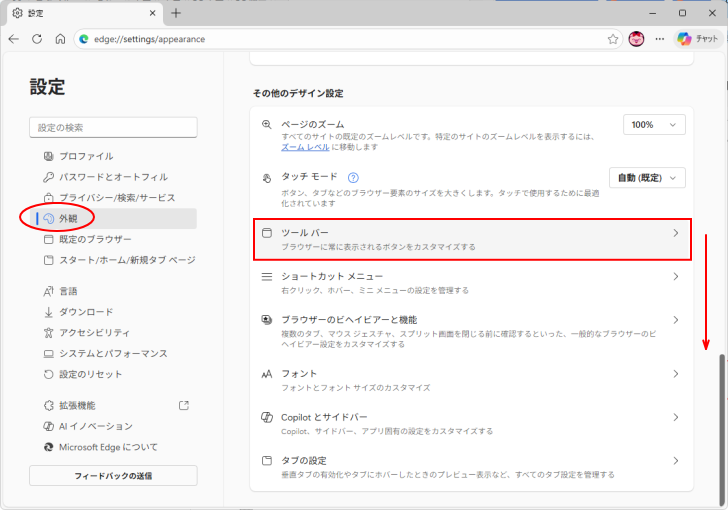728x510 pixels.
Task: Click the プロファイル sidebar icon
Action: click(x=48, y=156)
